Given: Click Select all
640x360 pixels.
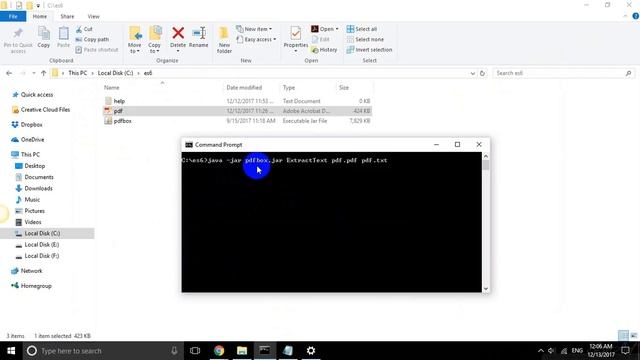Looking at the screenshot, I should coord(362,29).
